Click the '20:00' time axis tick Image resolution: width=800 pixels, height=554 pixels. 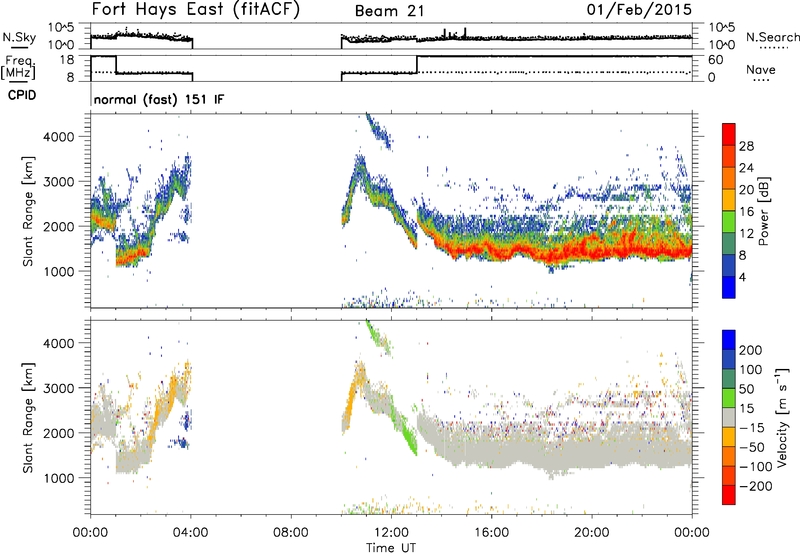592,532
